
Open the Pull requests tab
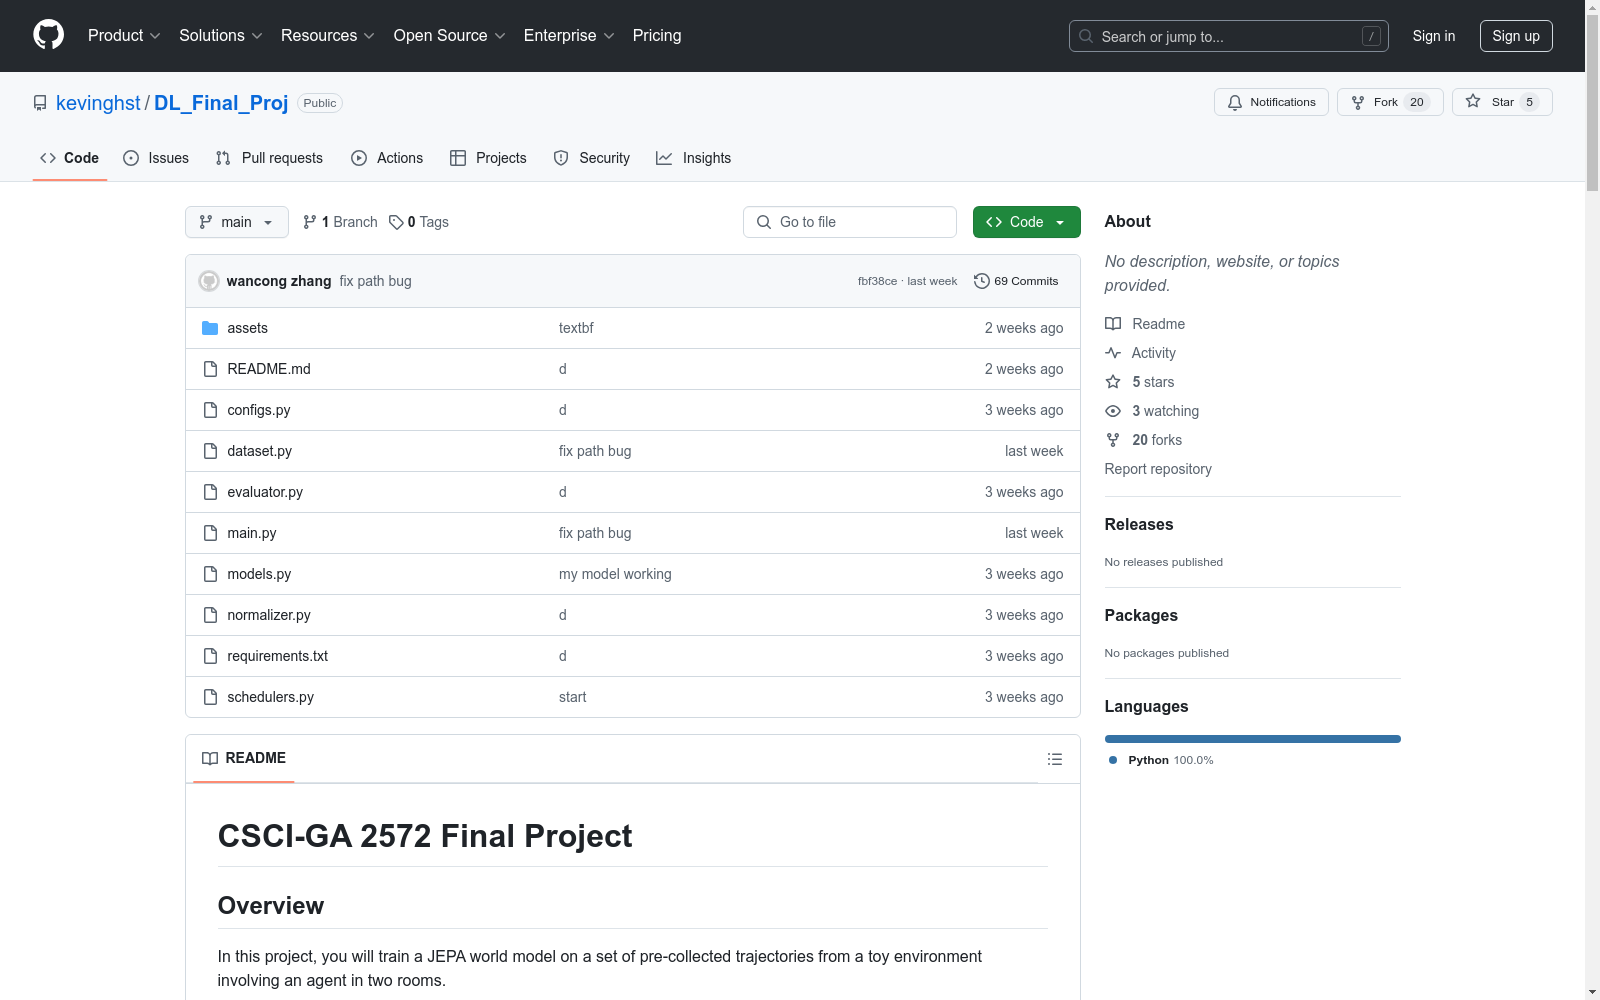(x=269, y=158)
